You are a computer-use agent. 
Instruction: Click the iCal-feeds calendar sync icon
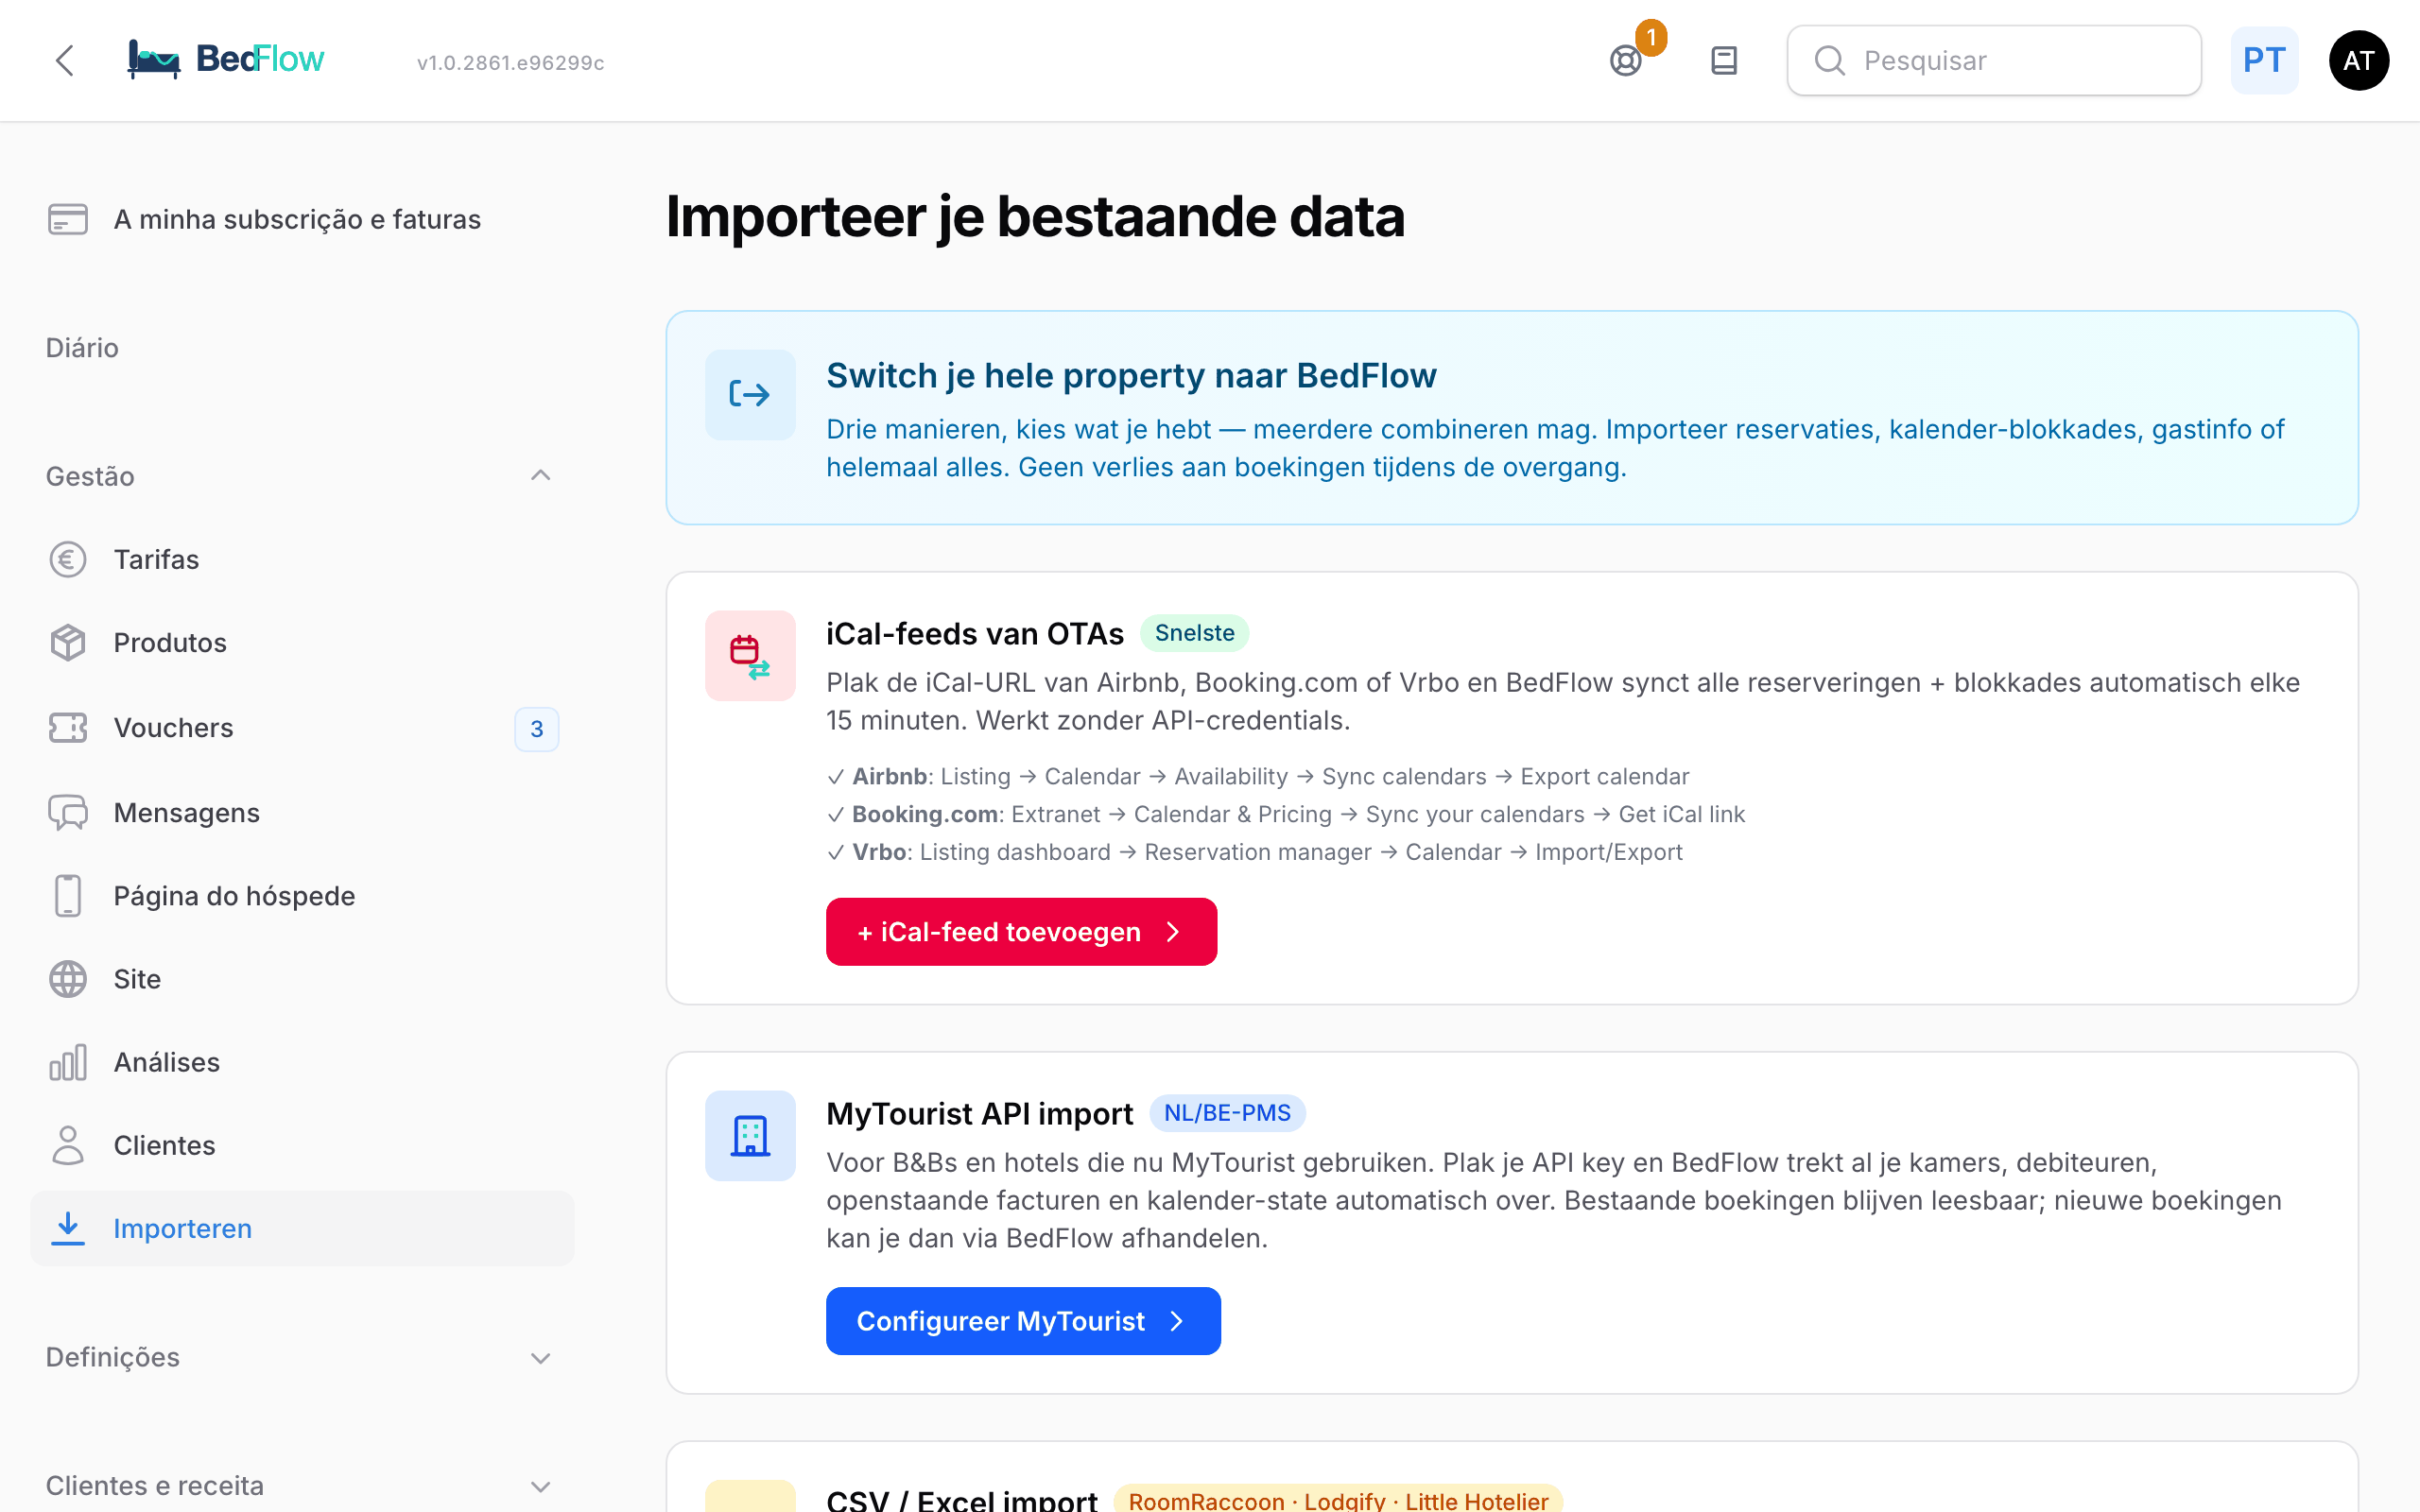750,656
